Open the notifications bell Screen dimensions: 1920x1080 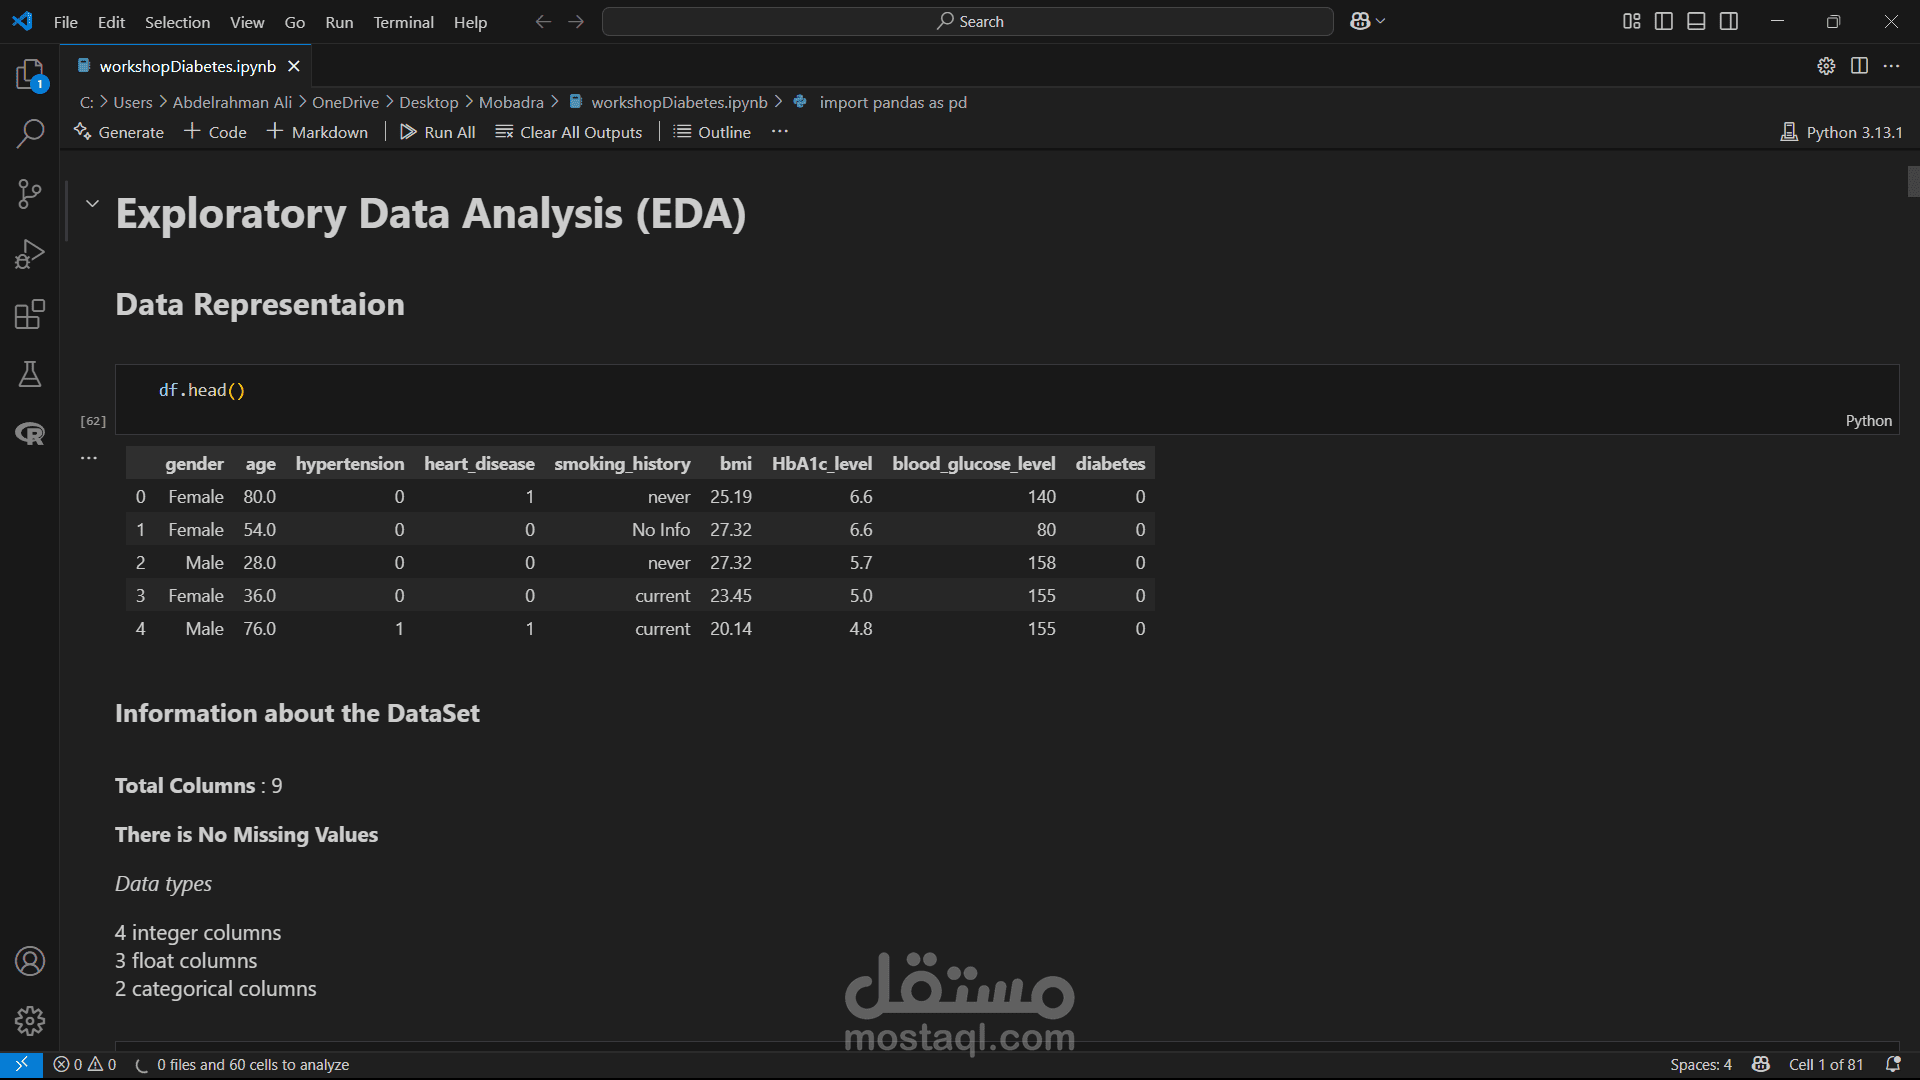pos(1893,1065)
